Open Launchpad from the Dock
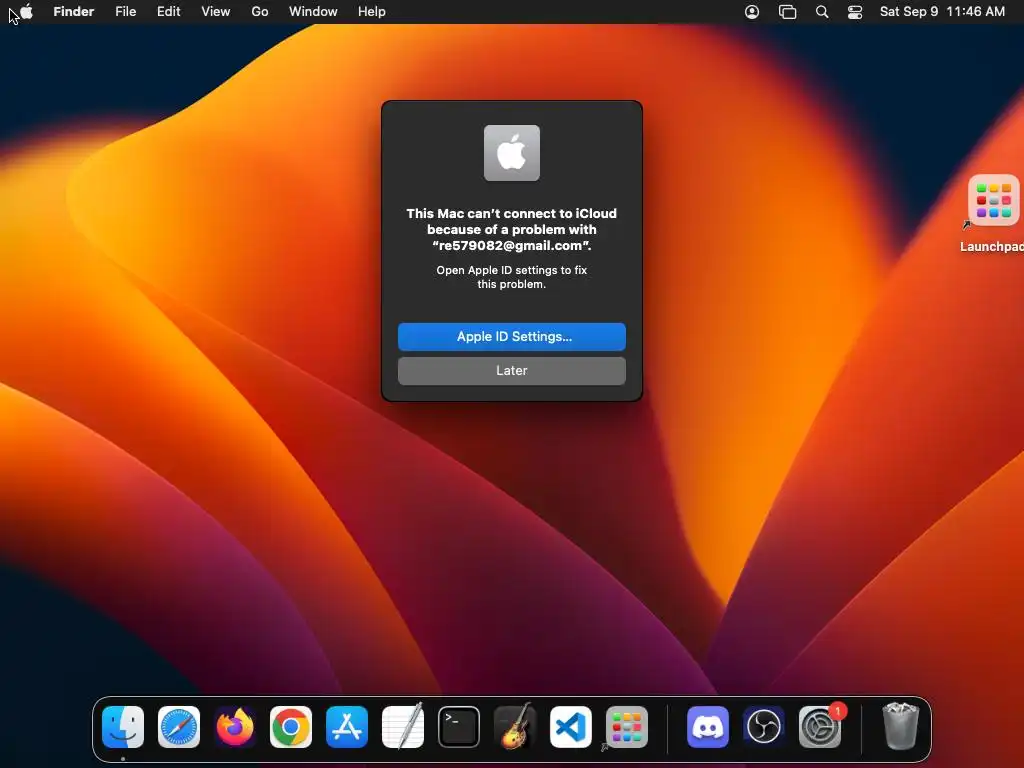 627,727
